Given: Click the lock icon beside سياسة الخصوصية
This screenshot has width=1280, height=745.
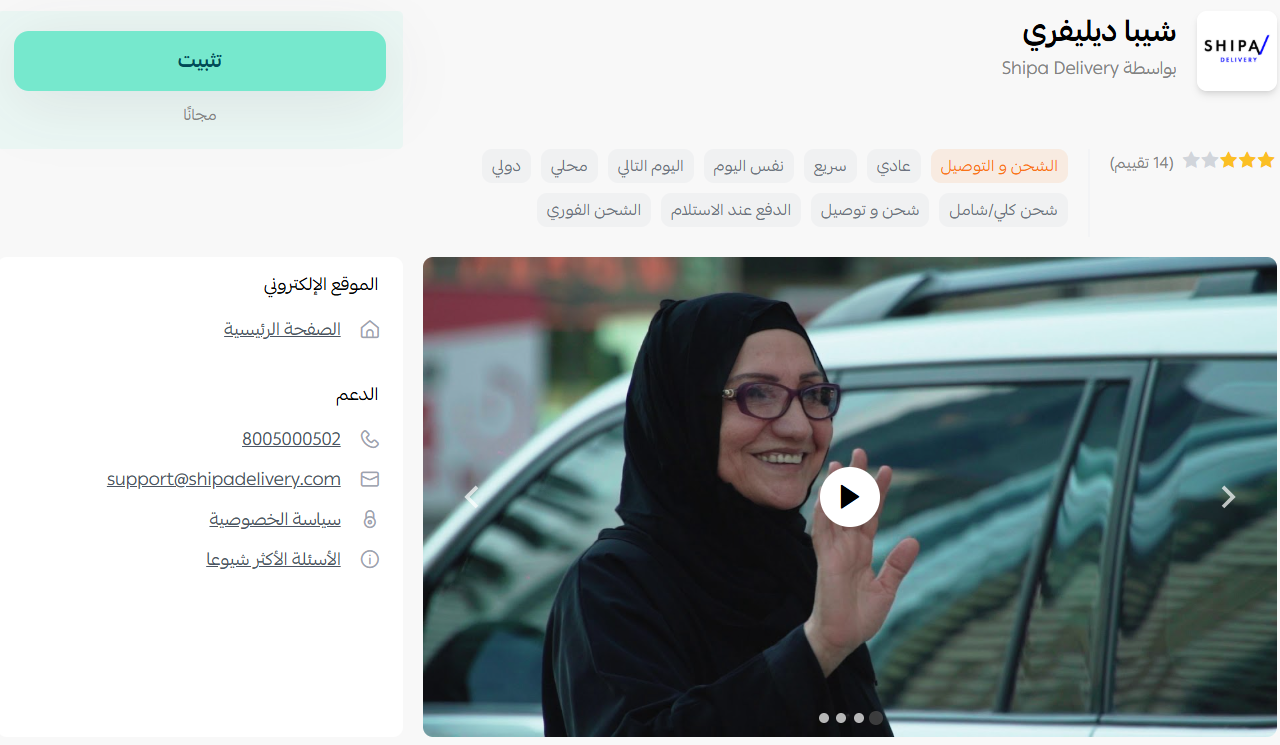Looking at the screenshot, I should pyautogui.click(x=370, y=519).
